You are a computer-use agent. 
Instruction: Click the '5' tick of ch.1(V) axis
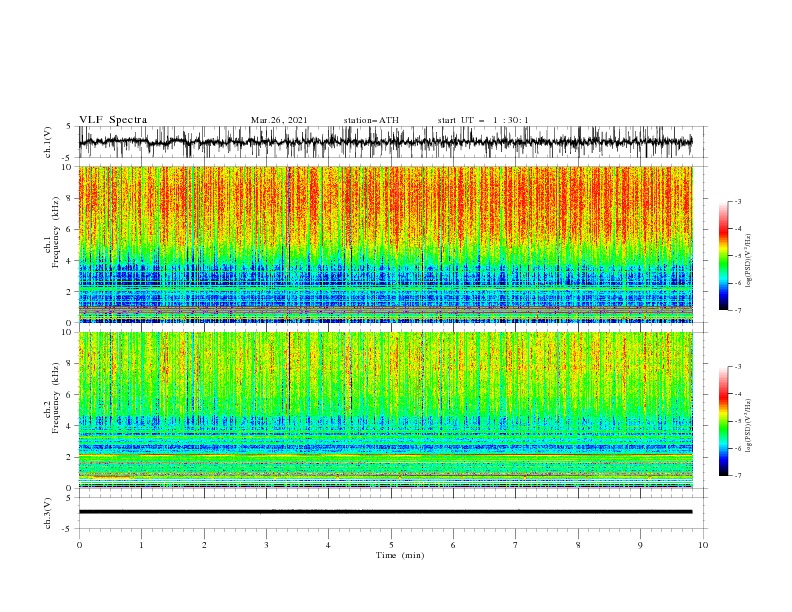tap(69, 127)
